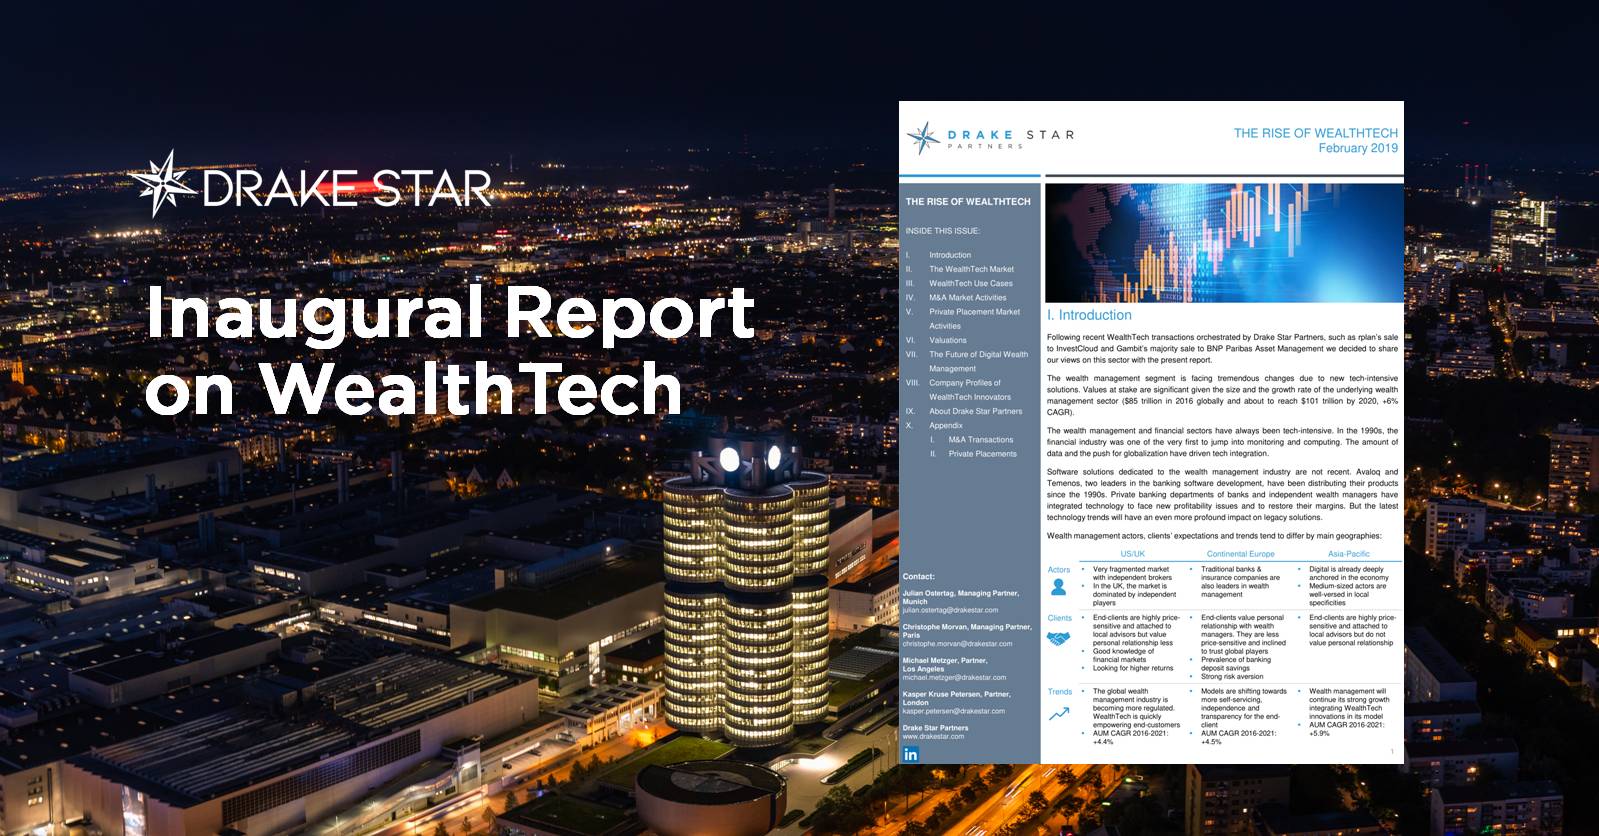Viewport: 1599px width, 836px height.
Task: Open 'Valuations' in the contents list
Action: click(947, 340)
